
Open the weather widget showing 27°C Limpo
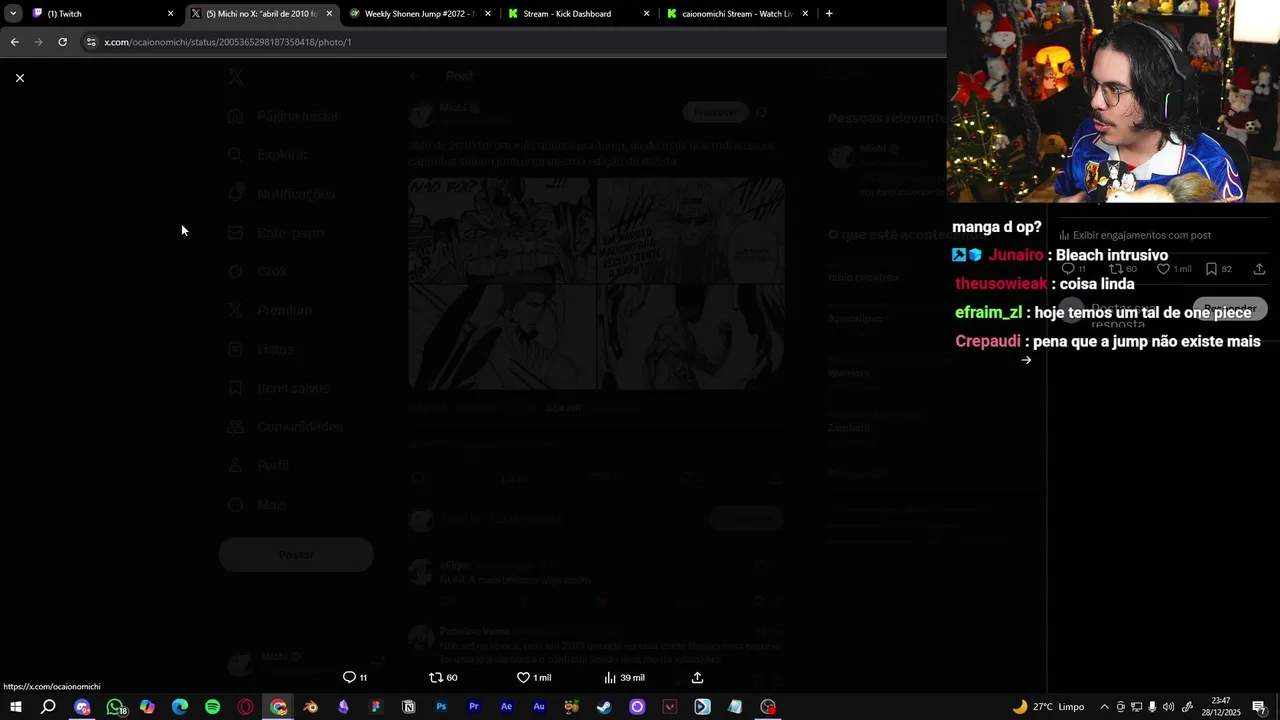click(x=1048, y=707)
